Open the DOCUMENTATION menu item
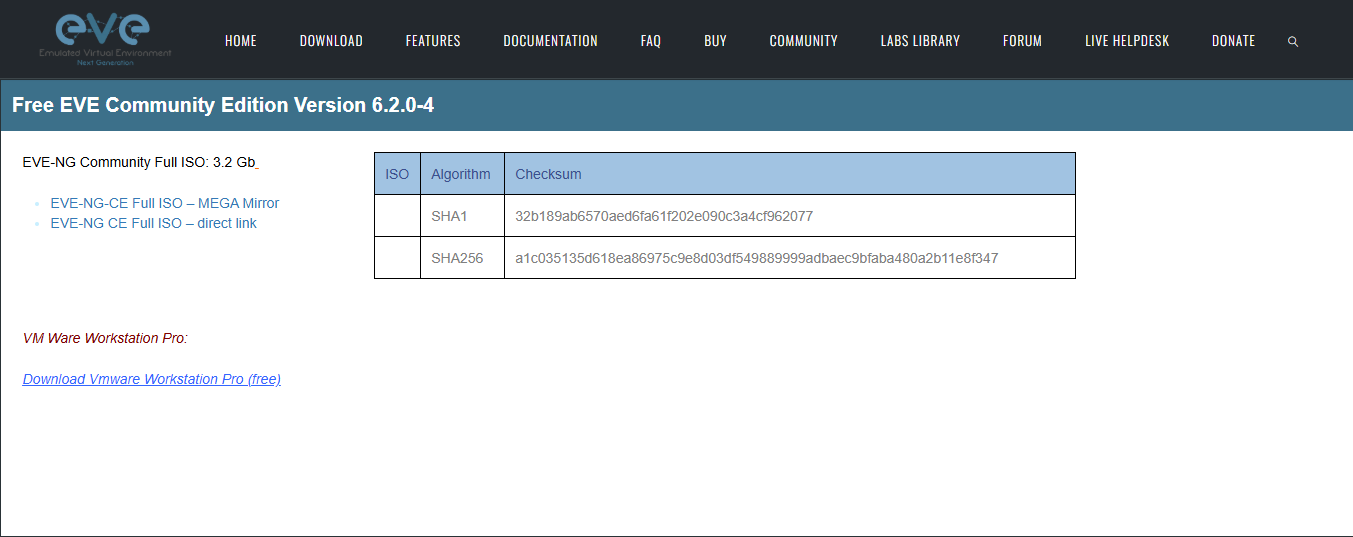 pyautogui.click(x=550, y=41)
